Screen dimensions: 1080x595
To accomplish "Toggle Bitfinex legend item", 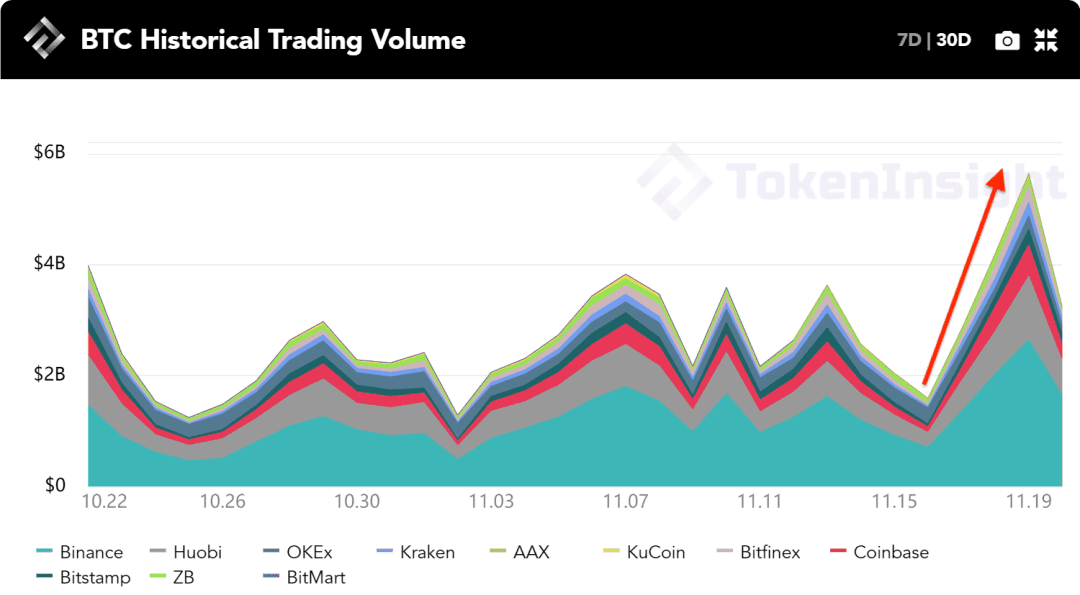I will 758,552.
